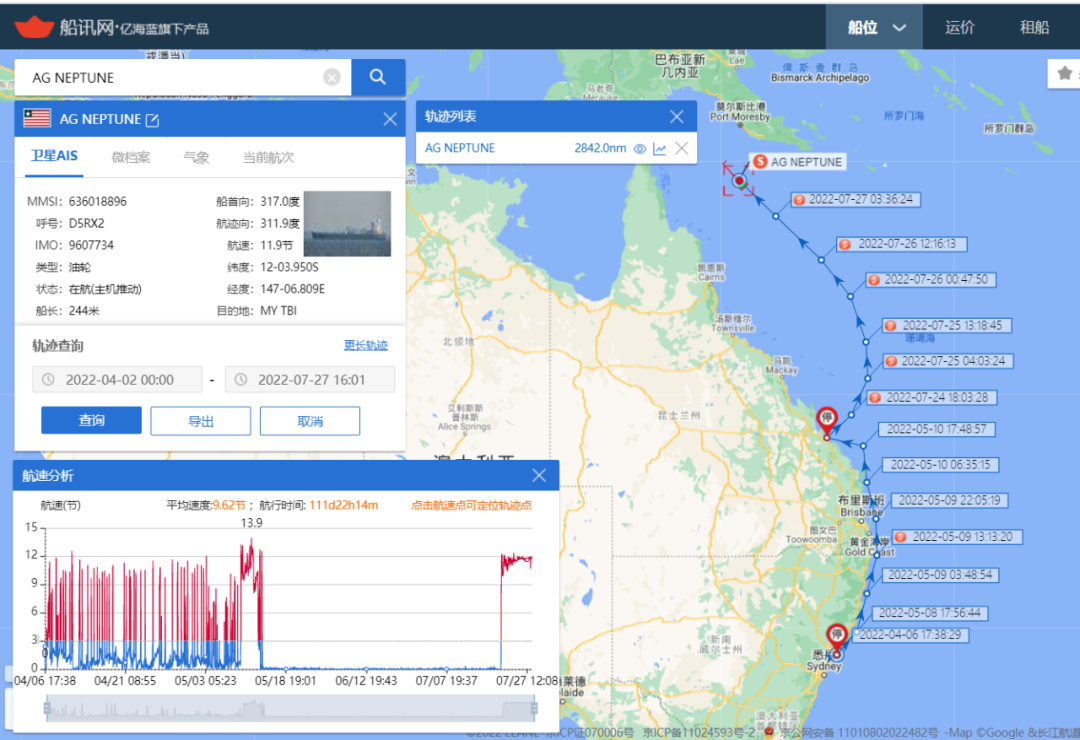Toggle AG NEPTUNE track visibility eye icon
This screenshot has width=1080, height=740.
pyautogui.click(x=640, y=148)
